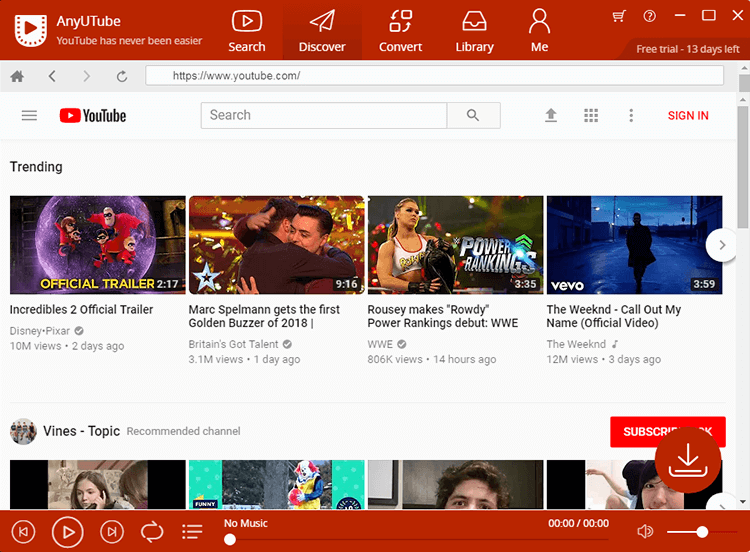Reload the current page
This screenshot has height=552, width=750.
point(122,76)
